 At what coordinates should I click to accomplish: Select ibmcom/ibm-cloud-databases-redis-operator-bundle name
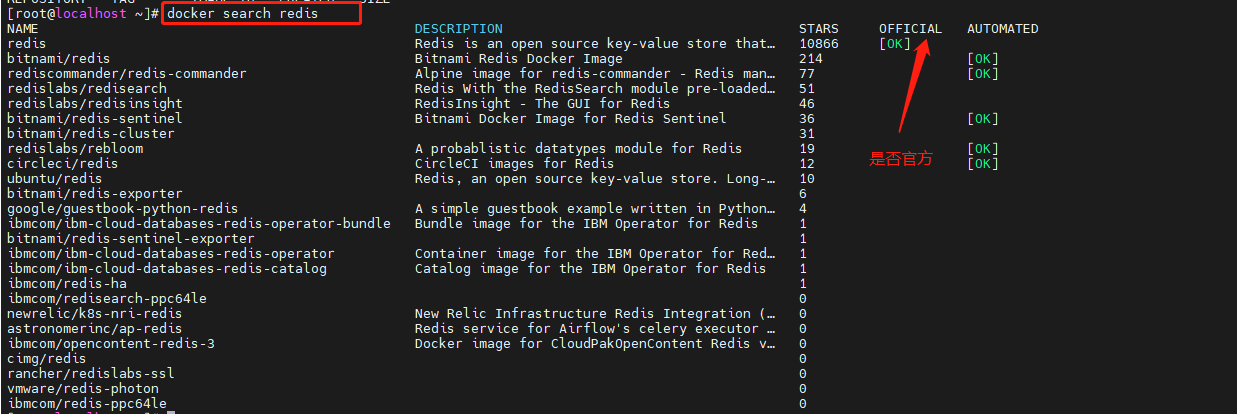tap(198, 224)
